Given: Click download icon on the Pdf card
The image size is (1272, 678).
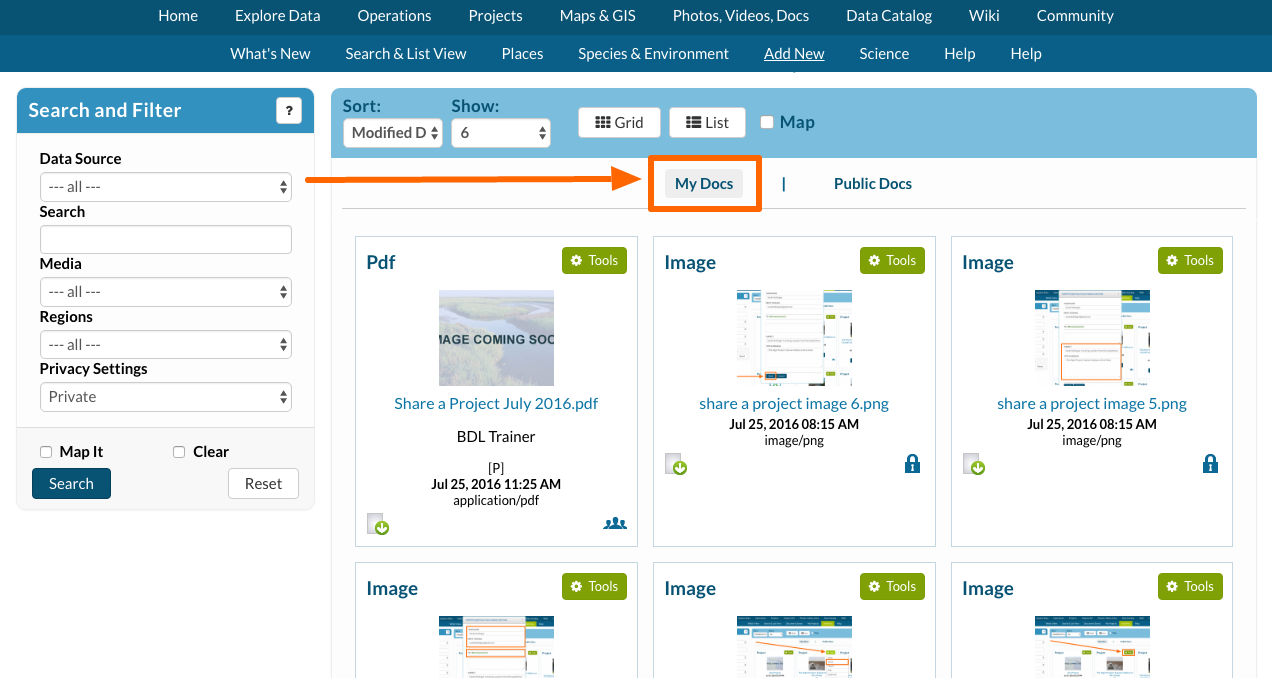Looking at the screenshot, I should (377, 523).
